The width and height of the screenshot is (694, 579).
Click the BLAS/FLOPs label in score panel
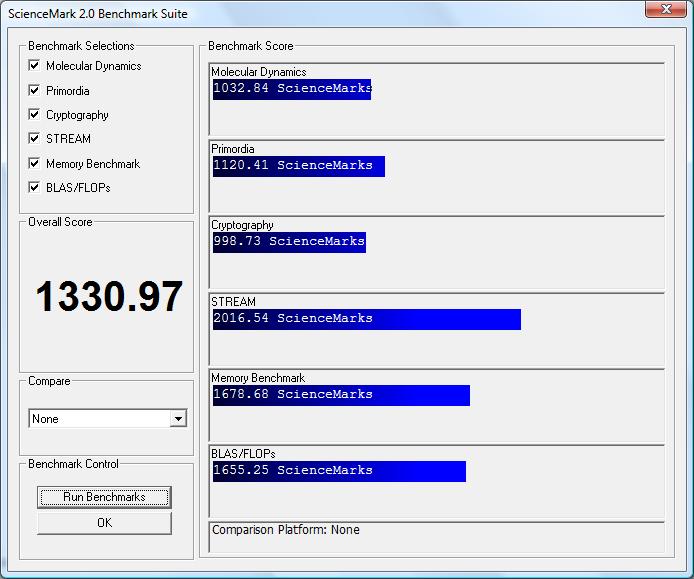click(x=243, y=454)
